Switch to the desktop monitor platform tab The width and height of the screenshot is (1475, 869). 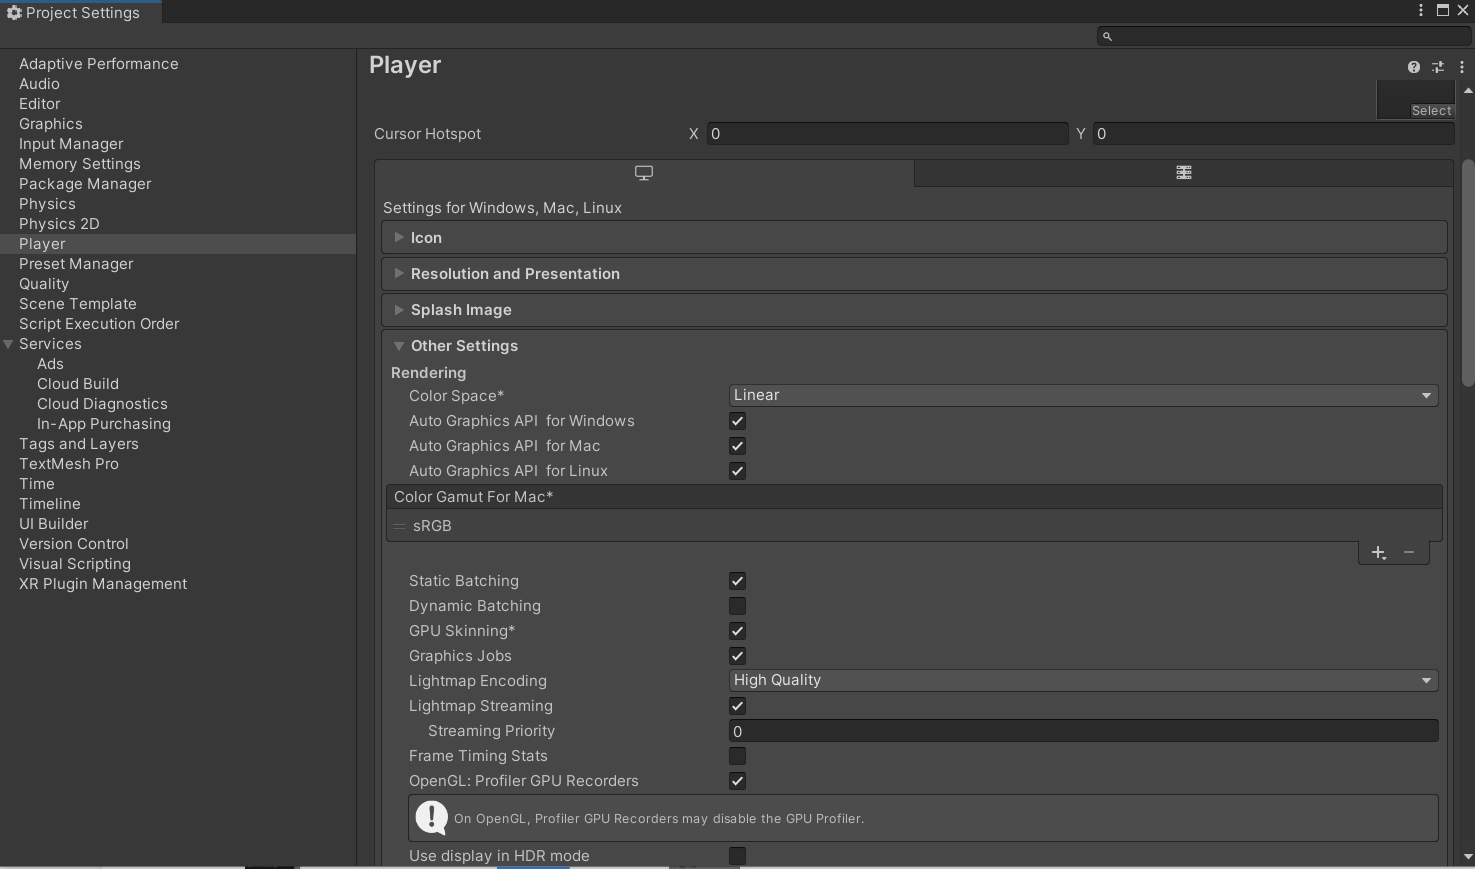644,173
